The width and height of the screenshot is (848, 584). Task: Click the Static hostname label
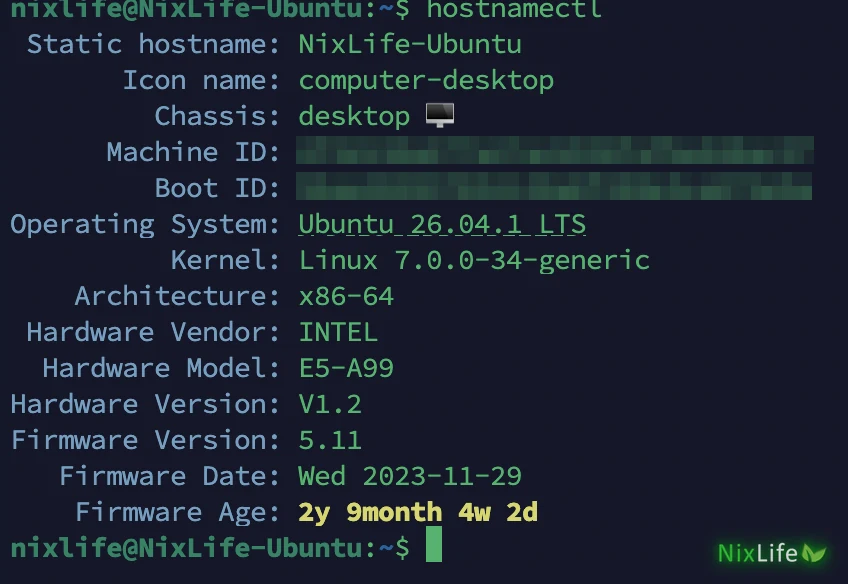pyautogui.click(x=153, y=44)
